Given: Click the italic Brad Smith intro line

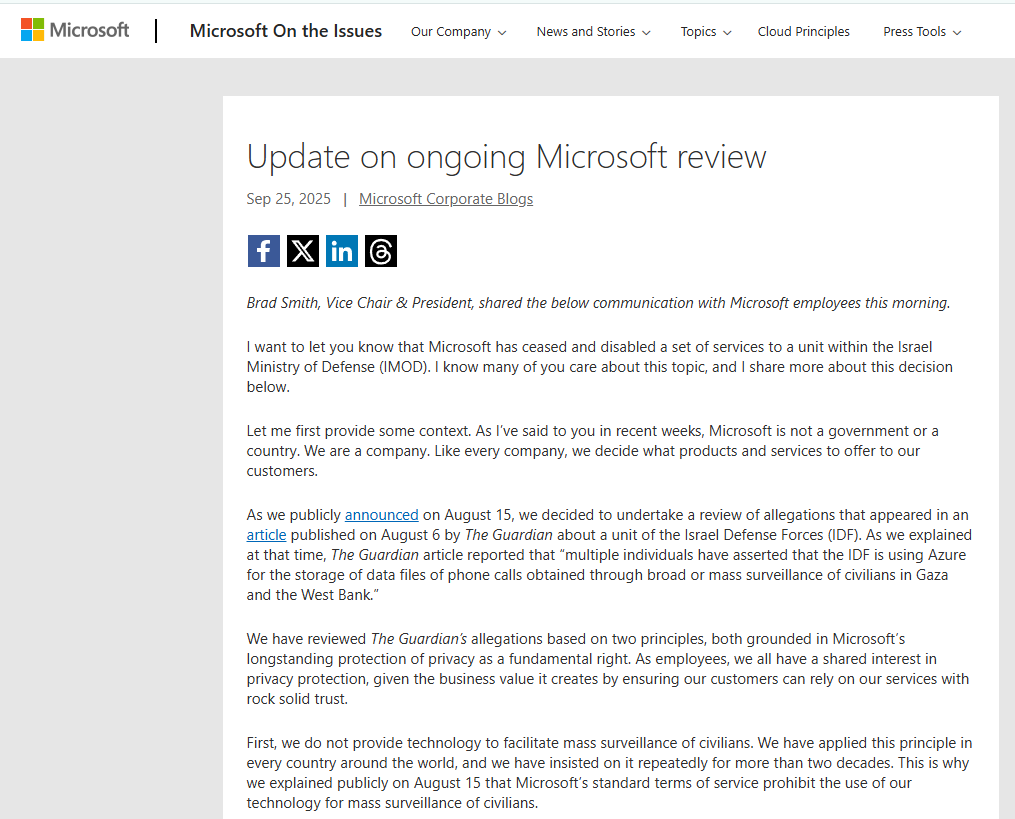Looking at the screenshot, I should (x=598, y=303).
